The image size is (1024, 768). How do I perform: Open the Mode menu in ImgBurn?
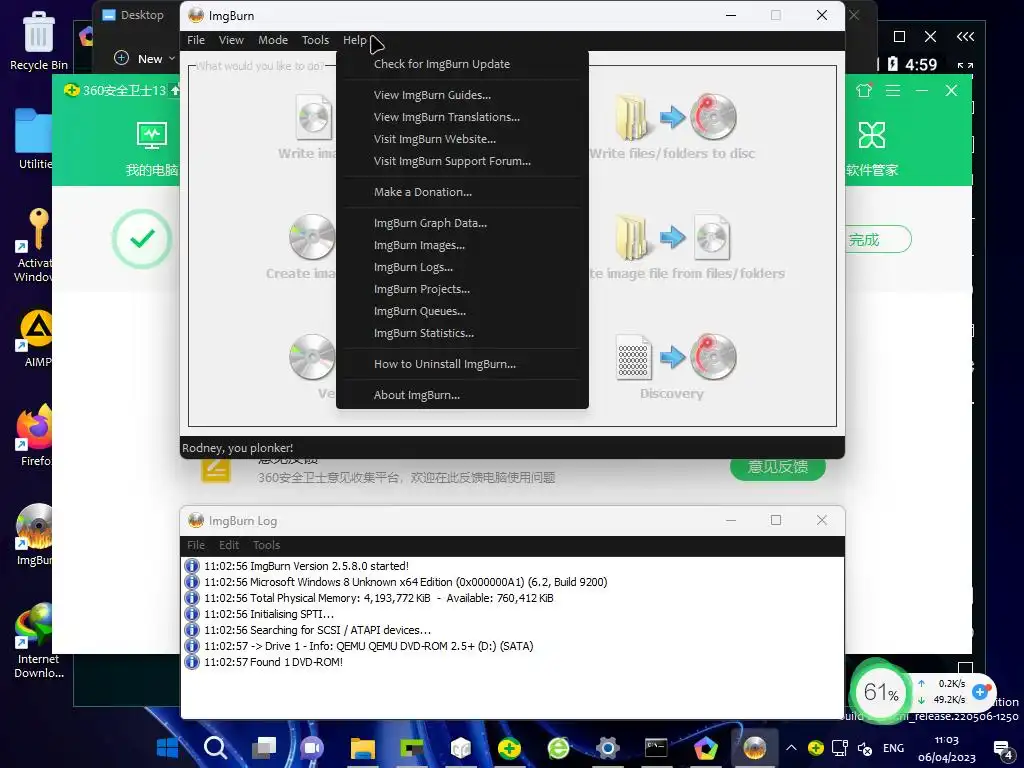273,40
